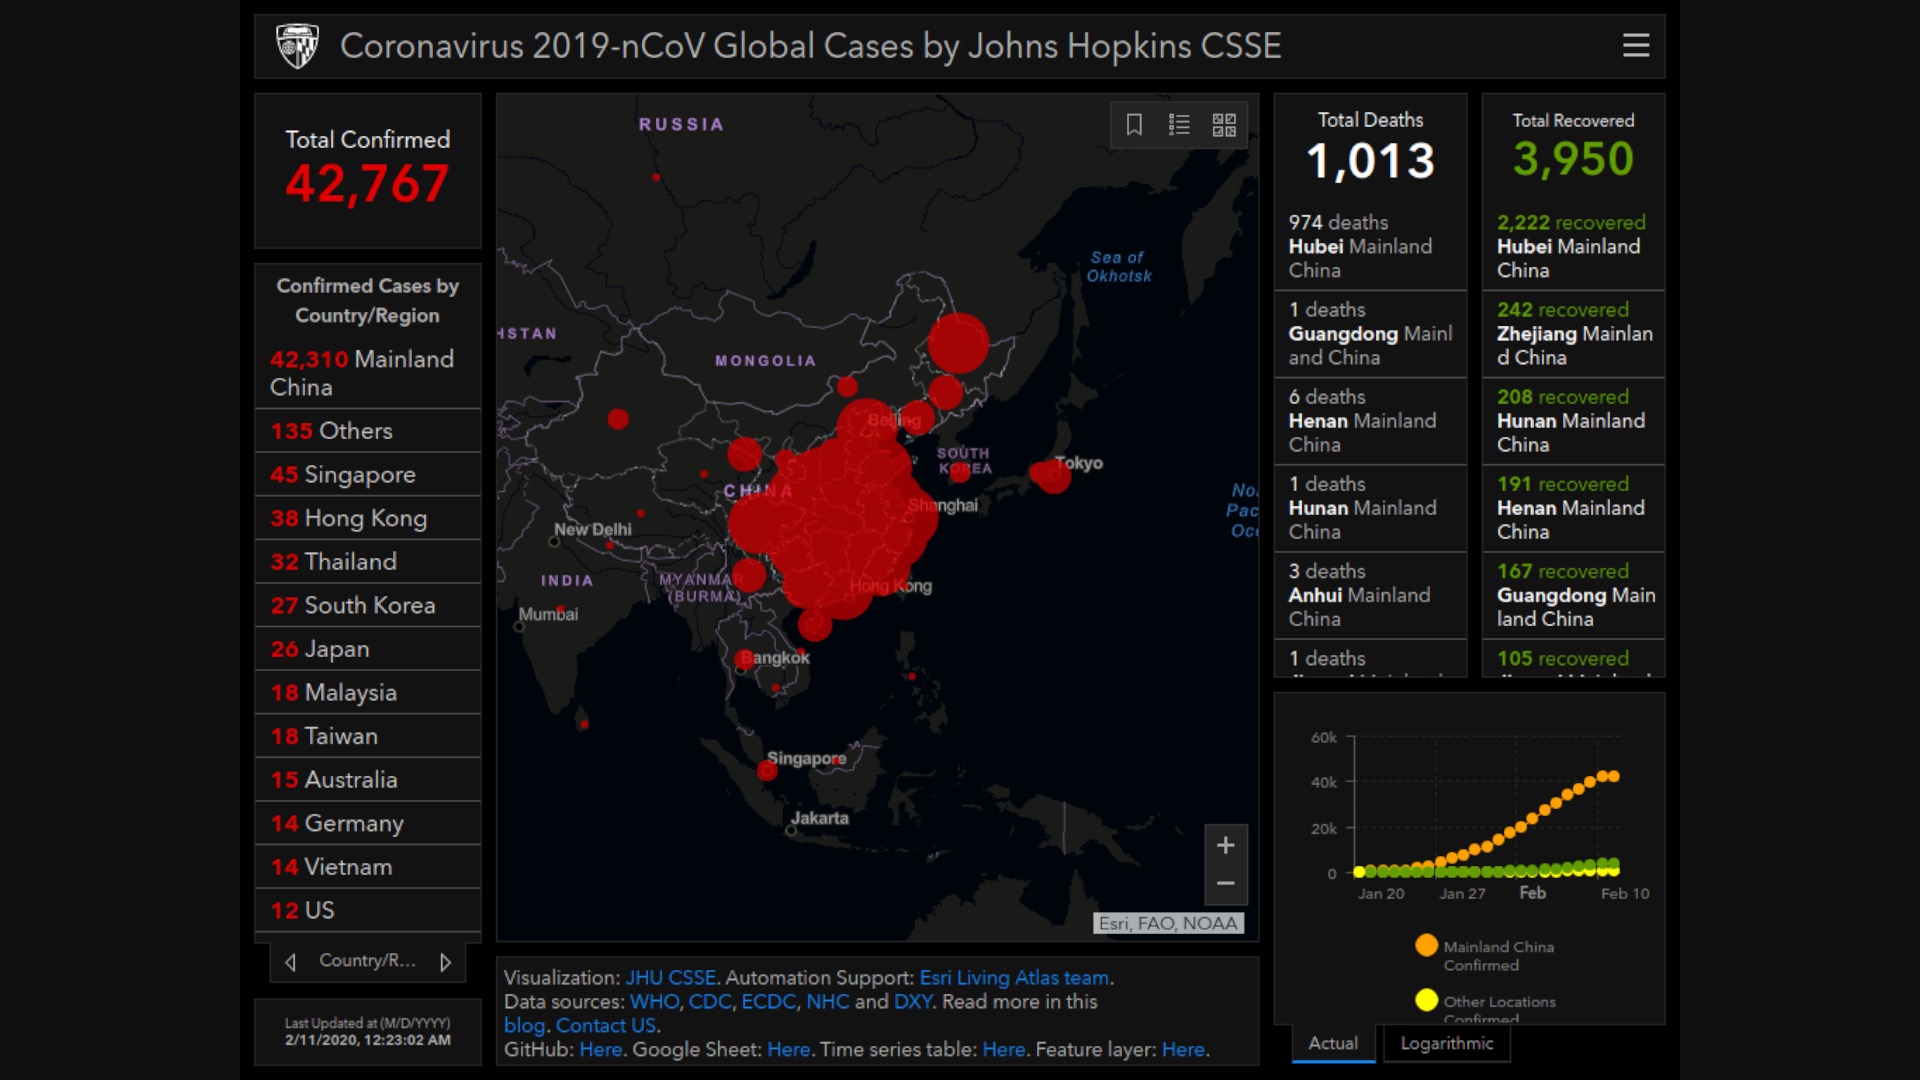This screenshot has height=1080, width=1920.
Task: Open the Time series table Here link
Action: point(1003,1049)
